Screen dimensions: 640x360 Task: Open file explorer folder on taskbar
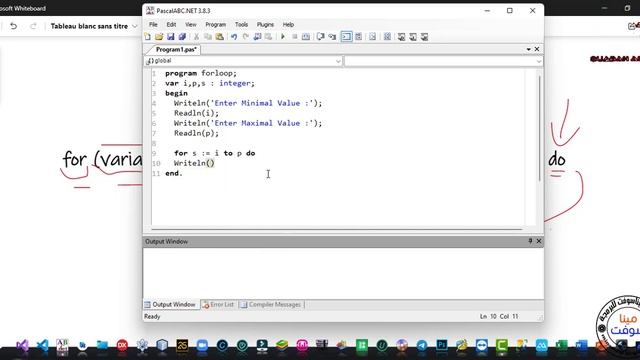102,346
